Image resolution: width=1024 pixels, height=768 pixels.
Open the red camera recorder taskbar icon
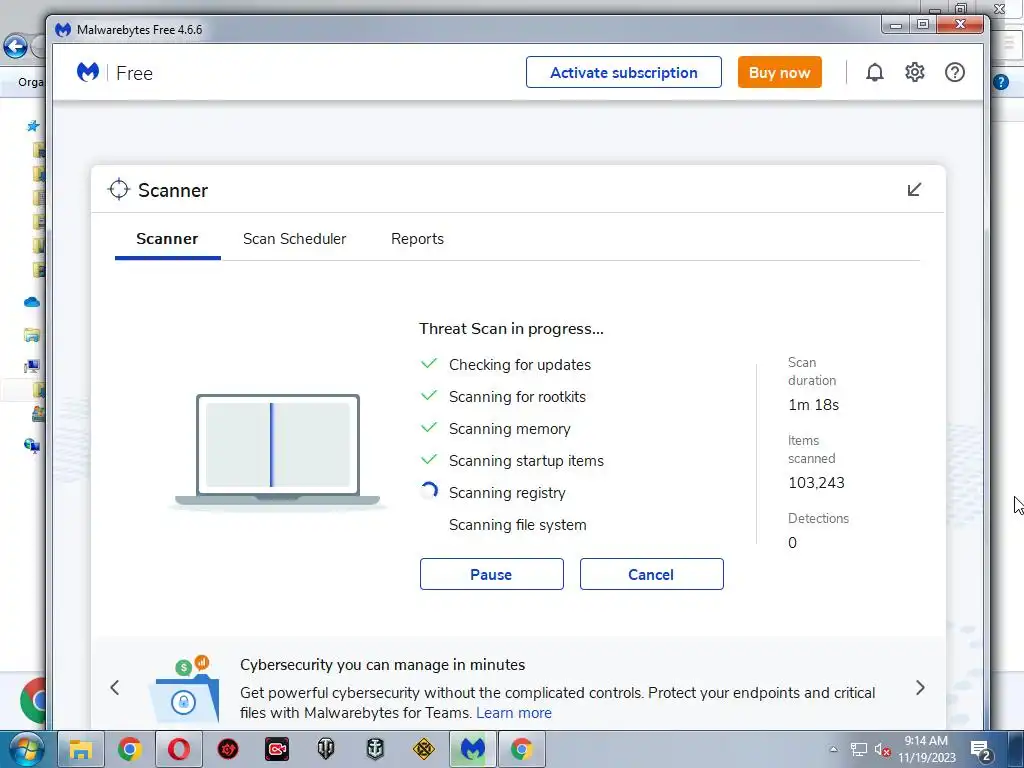coord(277,749)
